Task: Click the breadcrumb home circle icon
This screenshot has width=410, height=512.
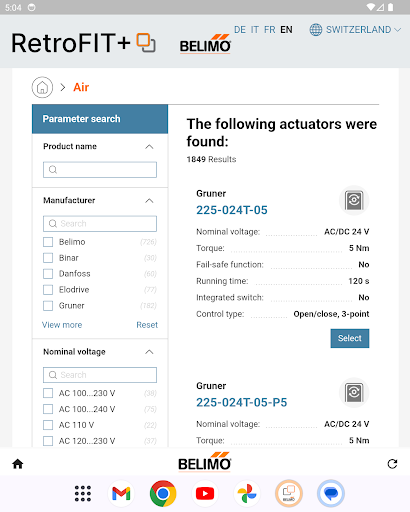Action: coord(42,87)
